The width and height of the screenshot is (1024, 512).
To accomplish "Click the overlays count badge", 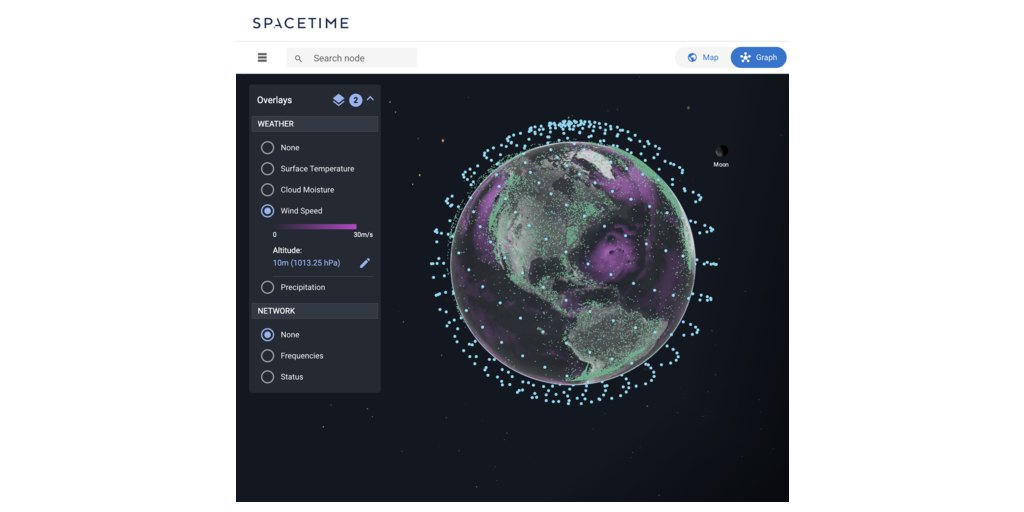I will click(355, 100).
